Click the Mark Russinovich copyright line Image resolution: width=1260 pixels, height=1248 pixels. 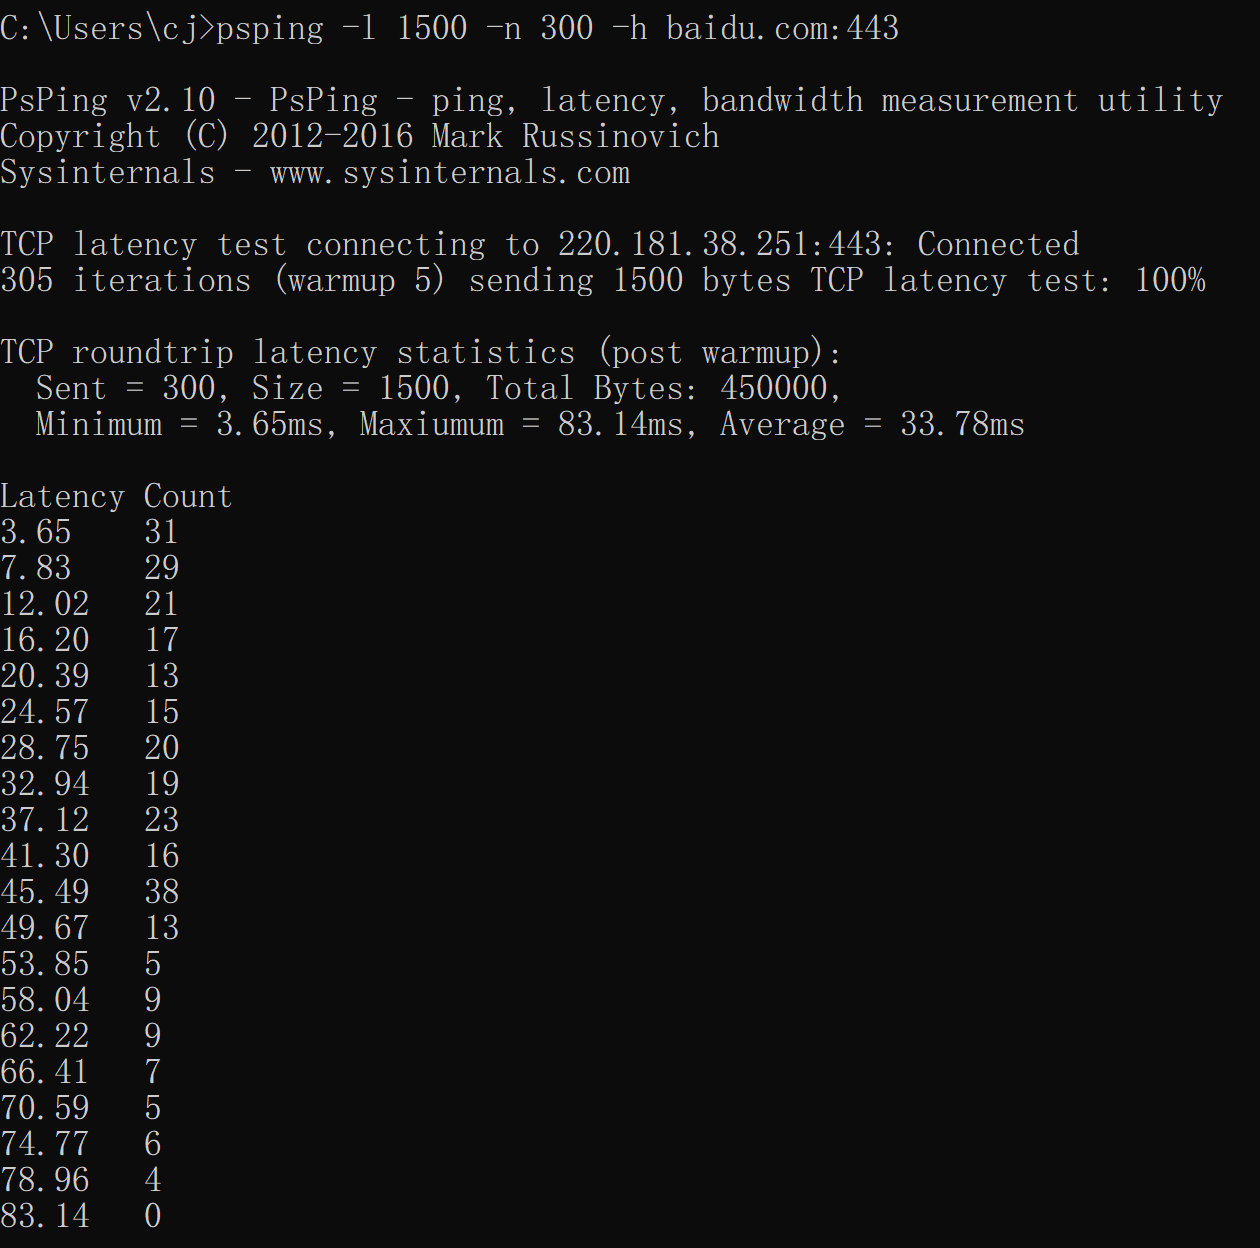click(360, 136)
